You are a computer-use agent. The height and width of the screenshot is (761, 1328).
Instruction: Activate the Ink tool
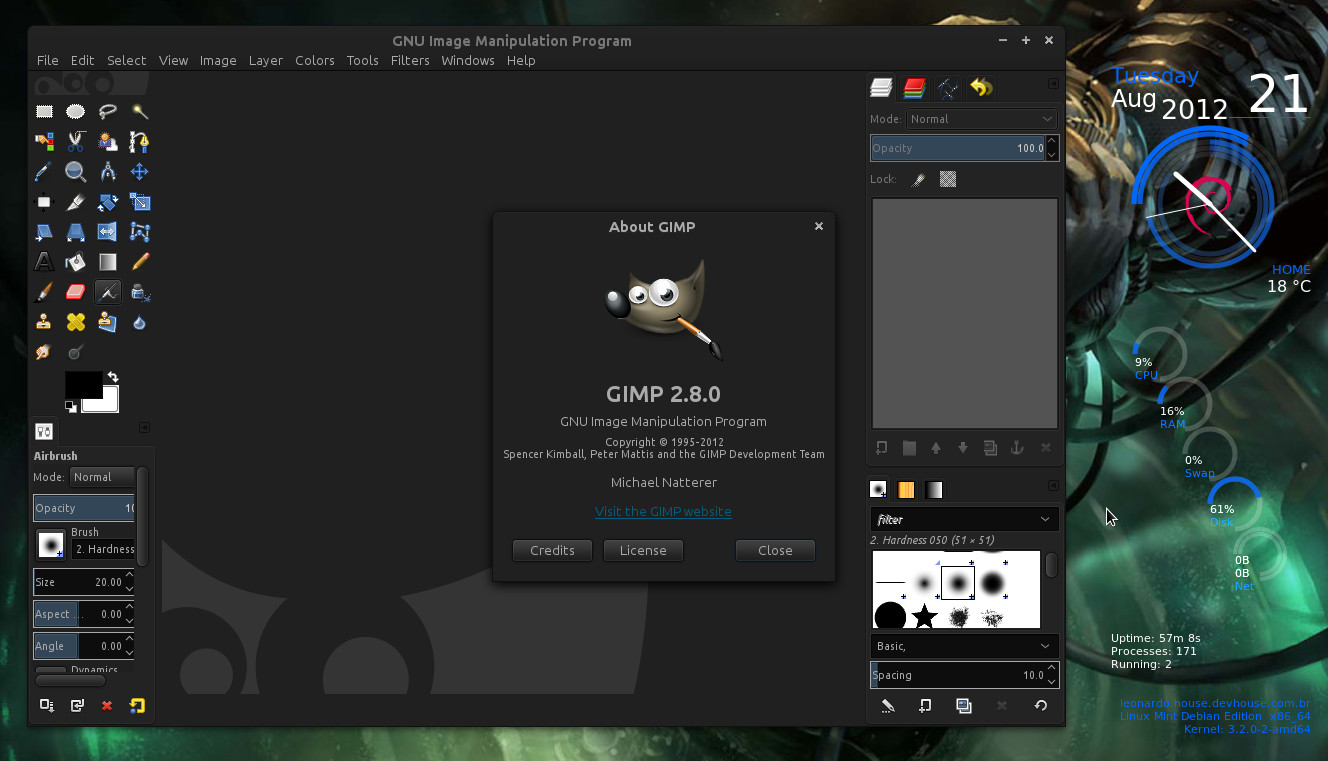pyautogui.click(x=140, y=292)
